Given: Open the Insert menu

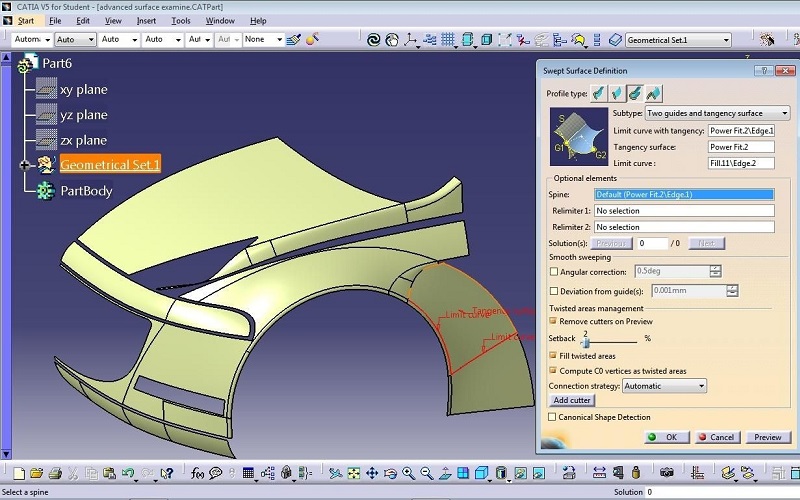Looking at the screenshot, I should [x=146, y=20].
